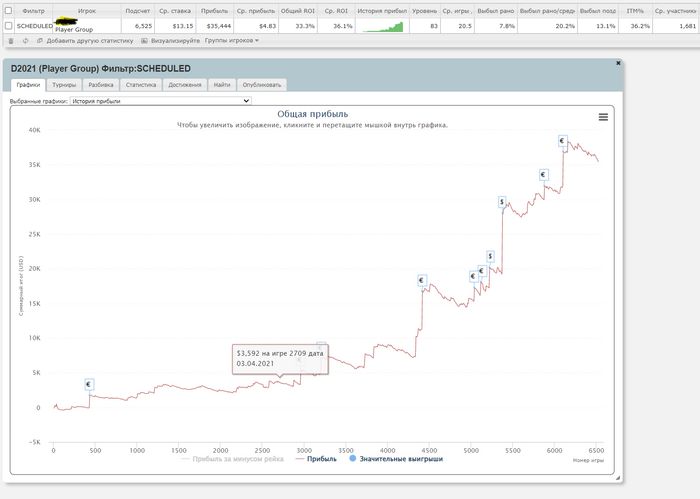Screen dimensions: 700x499
Task: Switch to the Разбивка tab
Action: pos(101,85)
